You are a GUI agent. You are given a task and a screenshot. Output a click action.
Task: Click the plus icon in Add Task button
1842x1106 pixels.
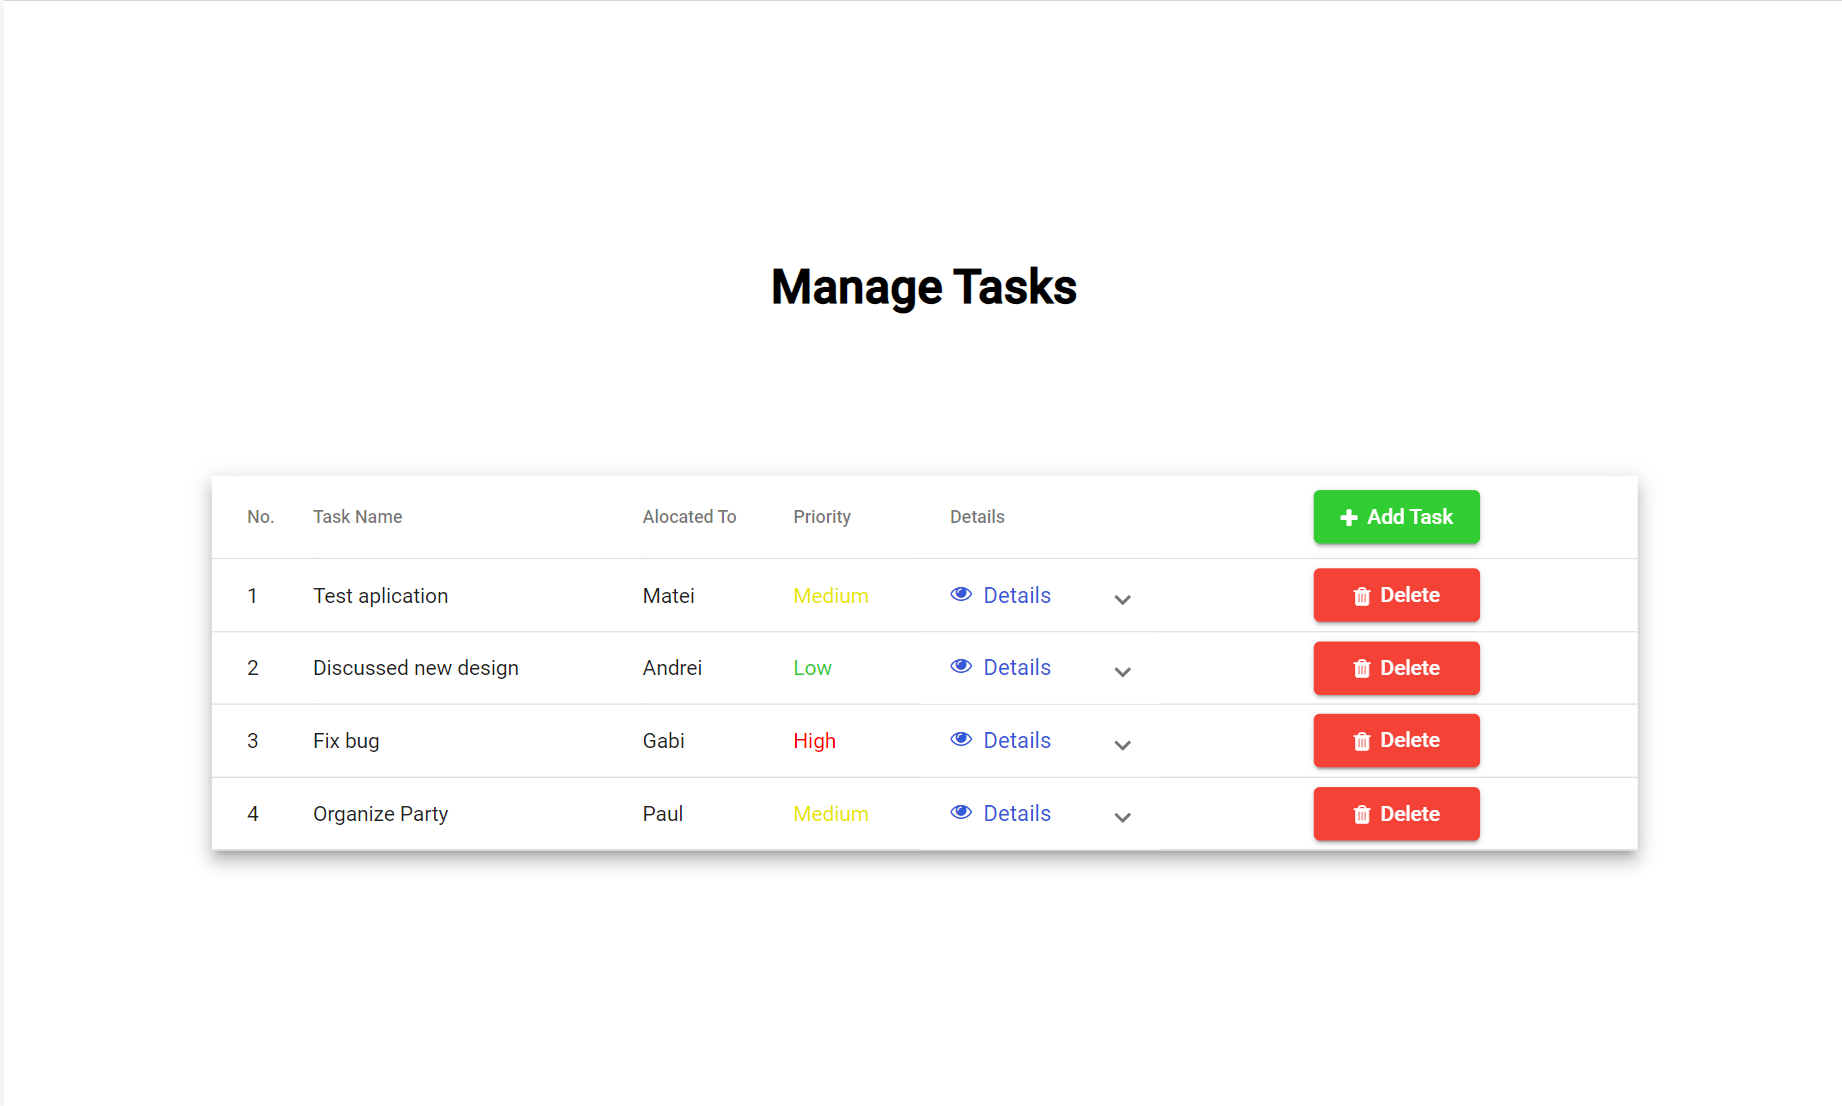(x=1348, y=517)
